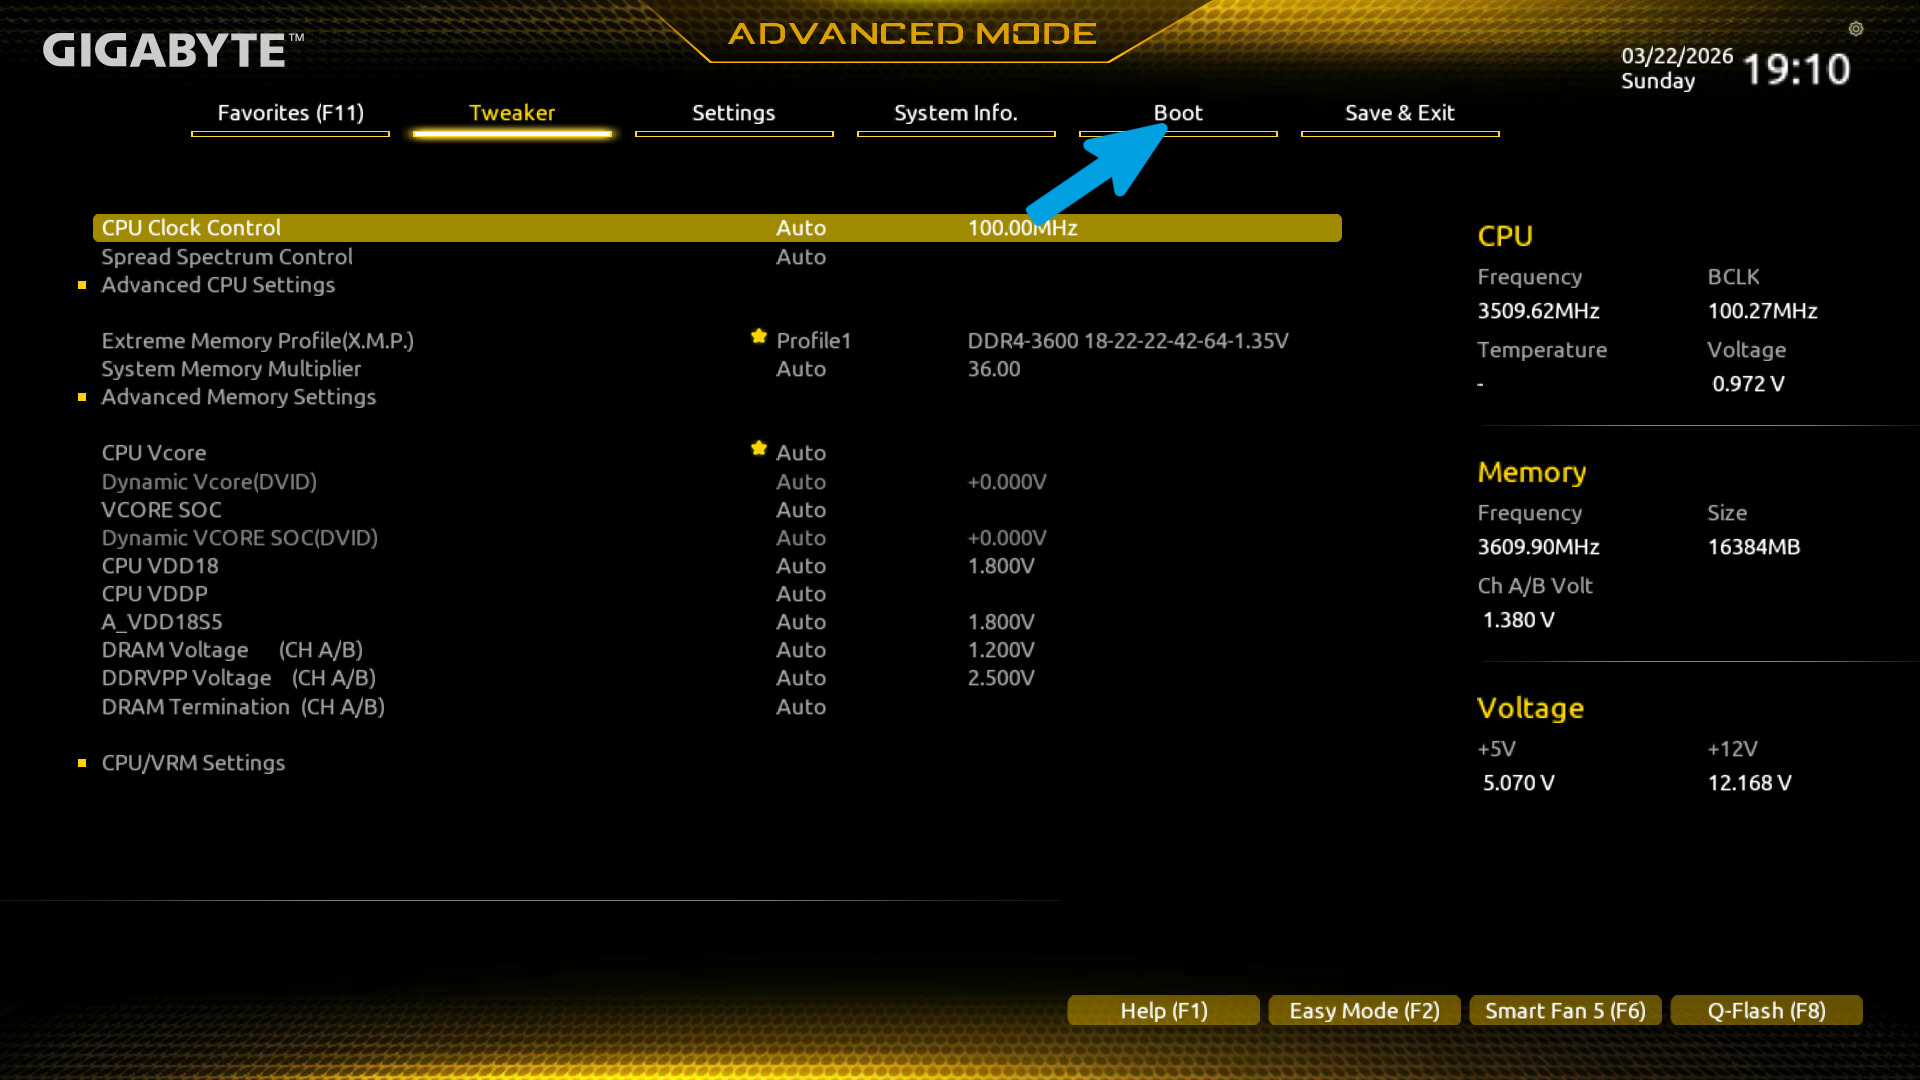The image size is (1920, 1080).
Task: Open CPU Vcore Auto dropdown
Action: coord(801,453)
